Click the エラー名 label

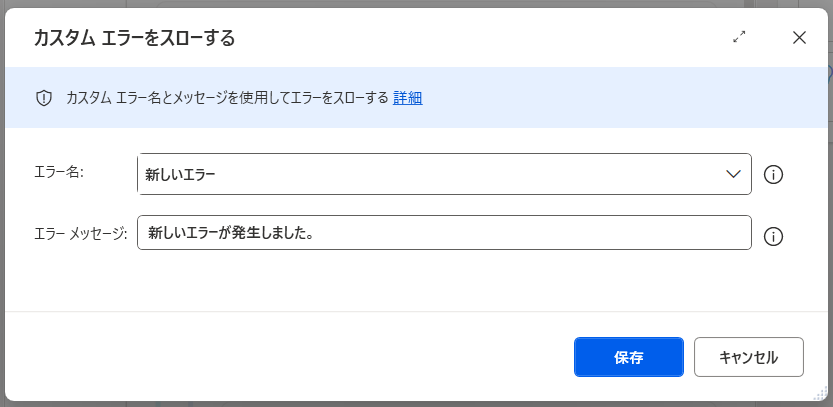59,172
